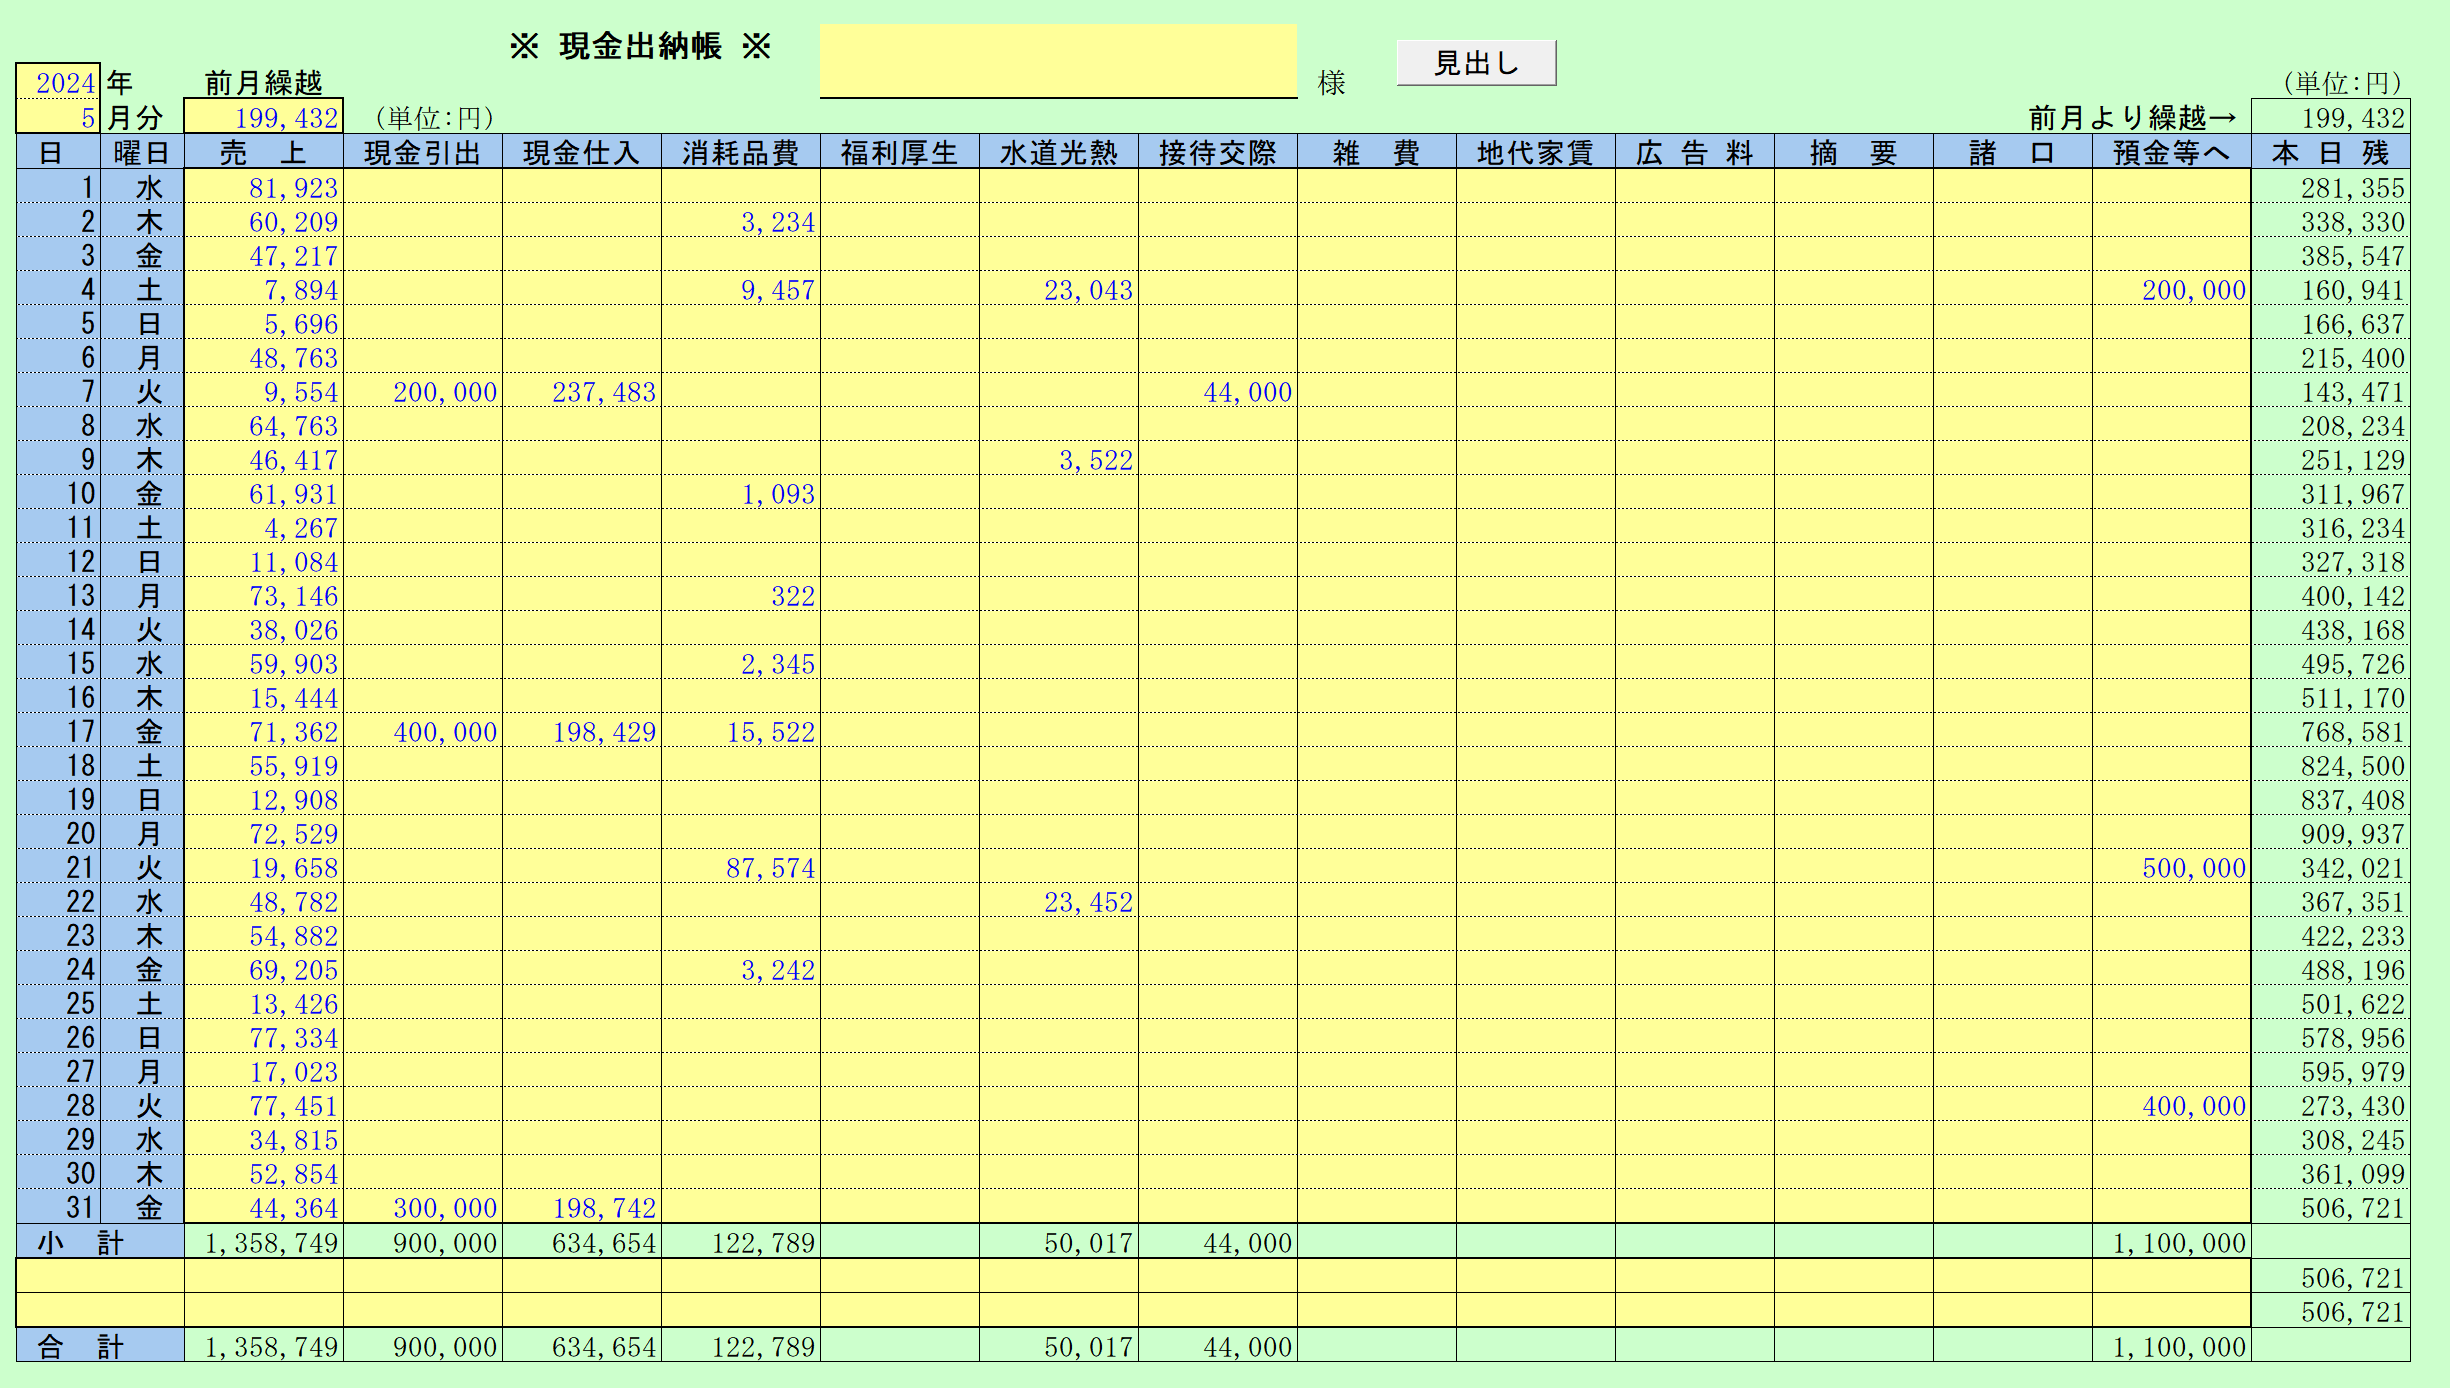Click utilities cell 3,522 on day 9
Image resolution: width=2450 pixels, height=1388 pixels.
tap(1059, 459)
